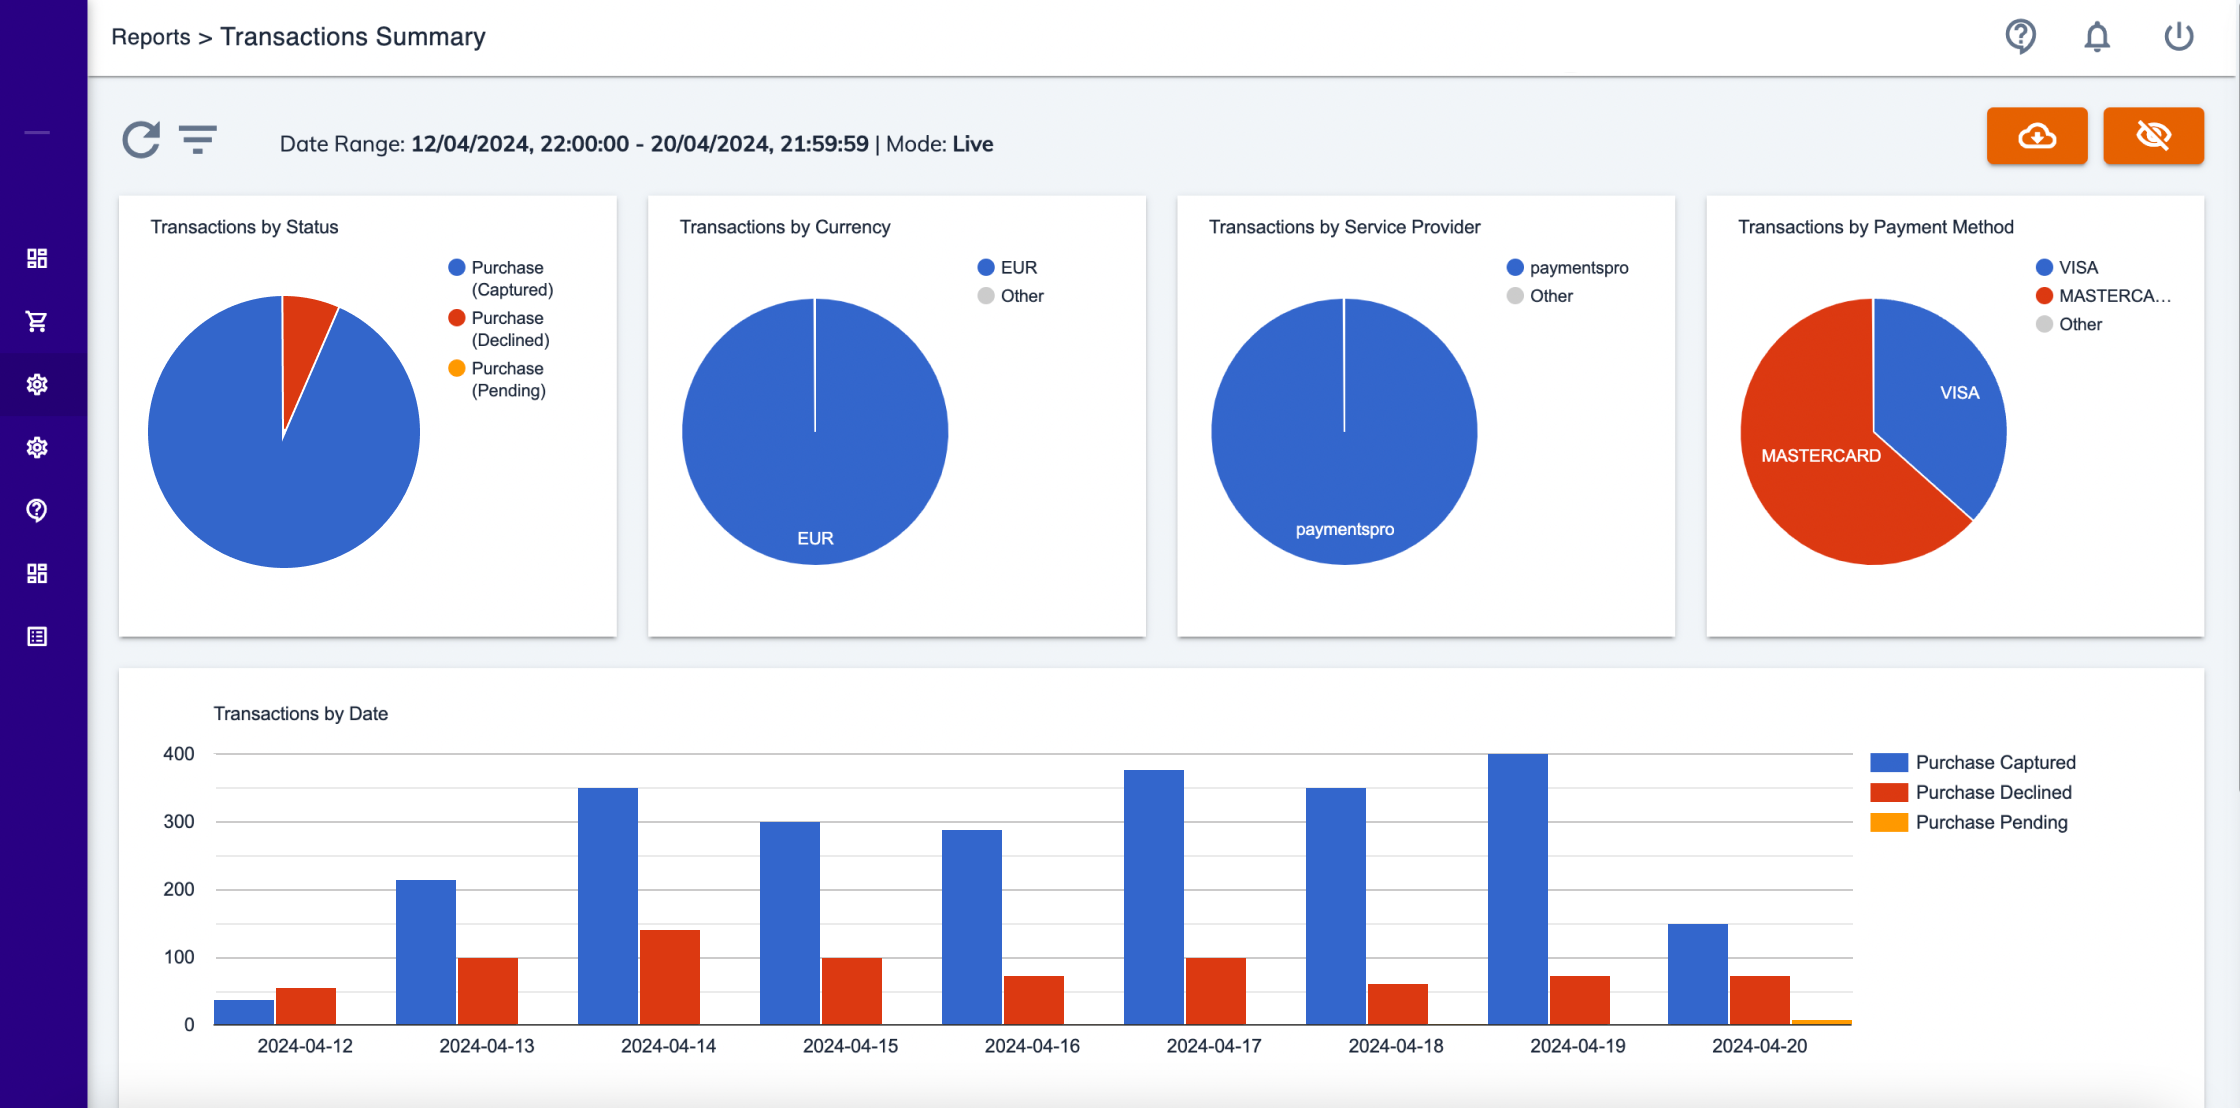Click Other in Payment Method legend

2068,324
